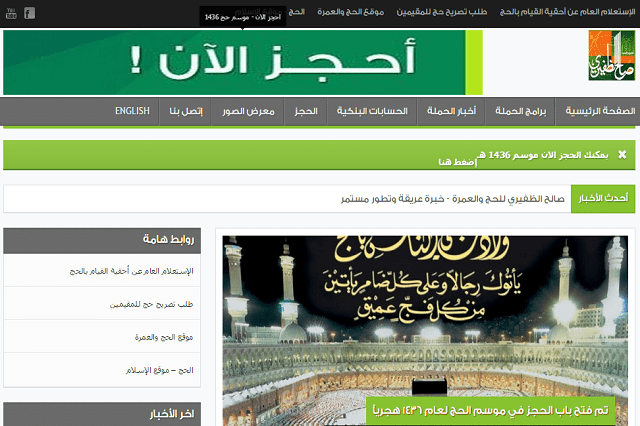Open news ticker headline 'صالح الظفيري للحج والعمرة'
The image size is (640, 426).
[x=453, y=199]
